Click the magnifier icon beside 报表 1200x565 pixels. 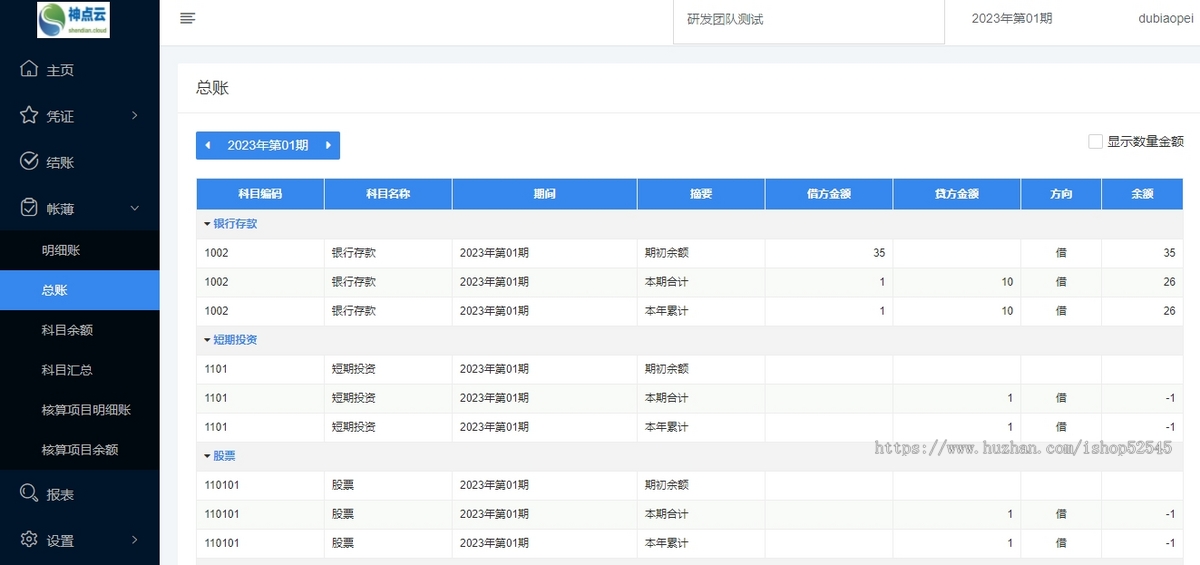[29, 493]
